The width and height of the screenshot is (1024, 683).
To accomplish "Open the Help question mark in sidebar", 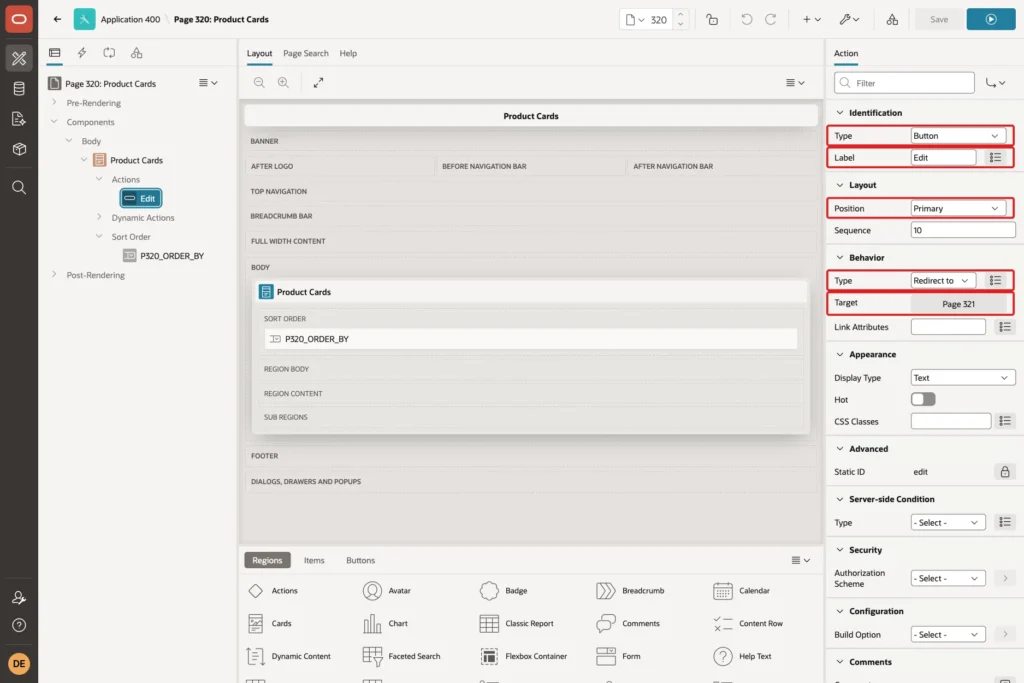I will (19, 625).
